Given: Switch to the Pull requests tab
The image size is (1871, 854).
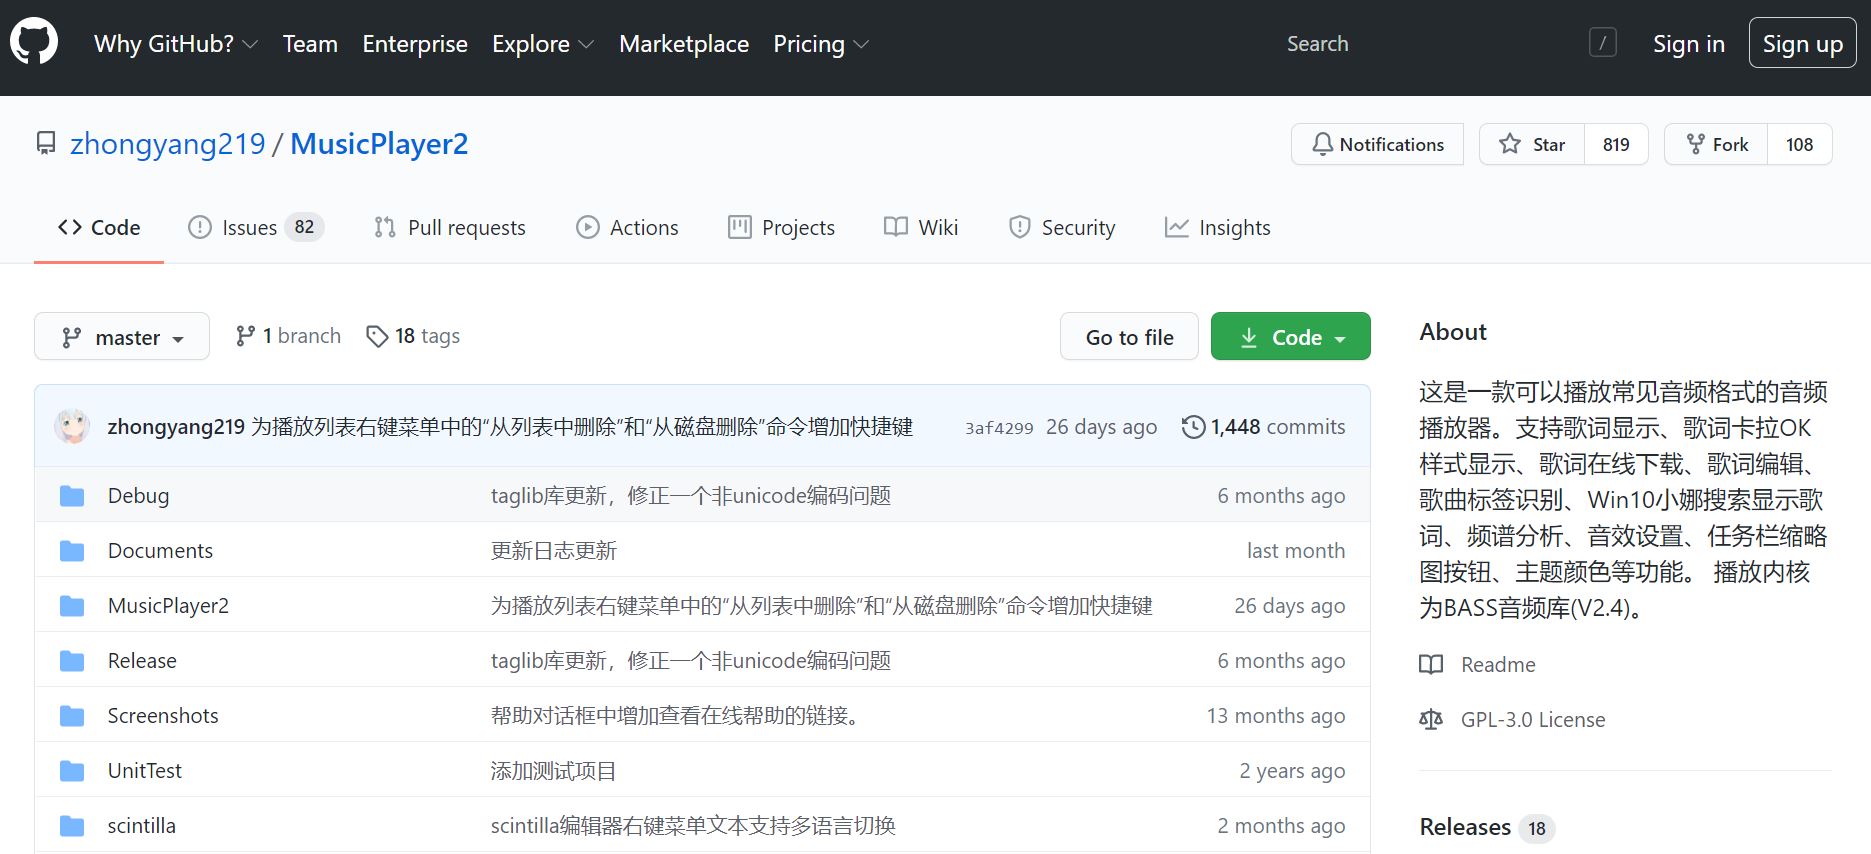Looking at the screenshot, I should pyautogui.click(x=450, y=228).
